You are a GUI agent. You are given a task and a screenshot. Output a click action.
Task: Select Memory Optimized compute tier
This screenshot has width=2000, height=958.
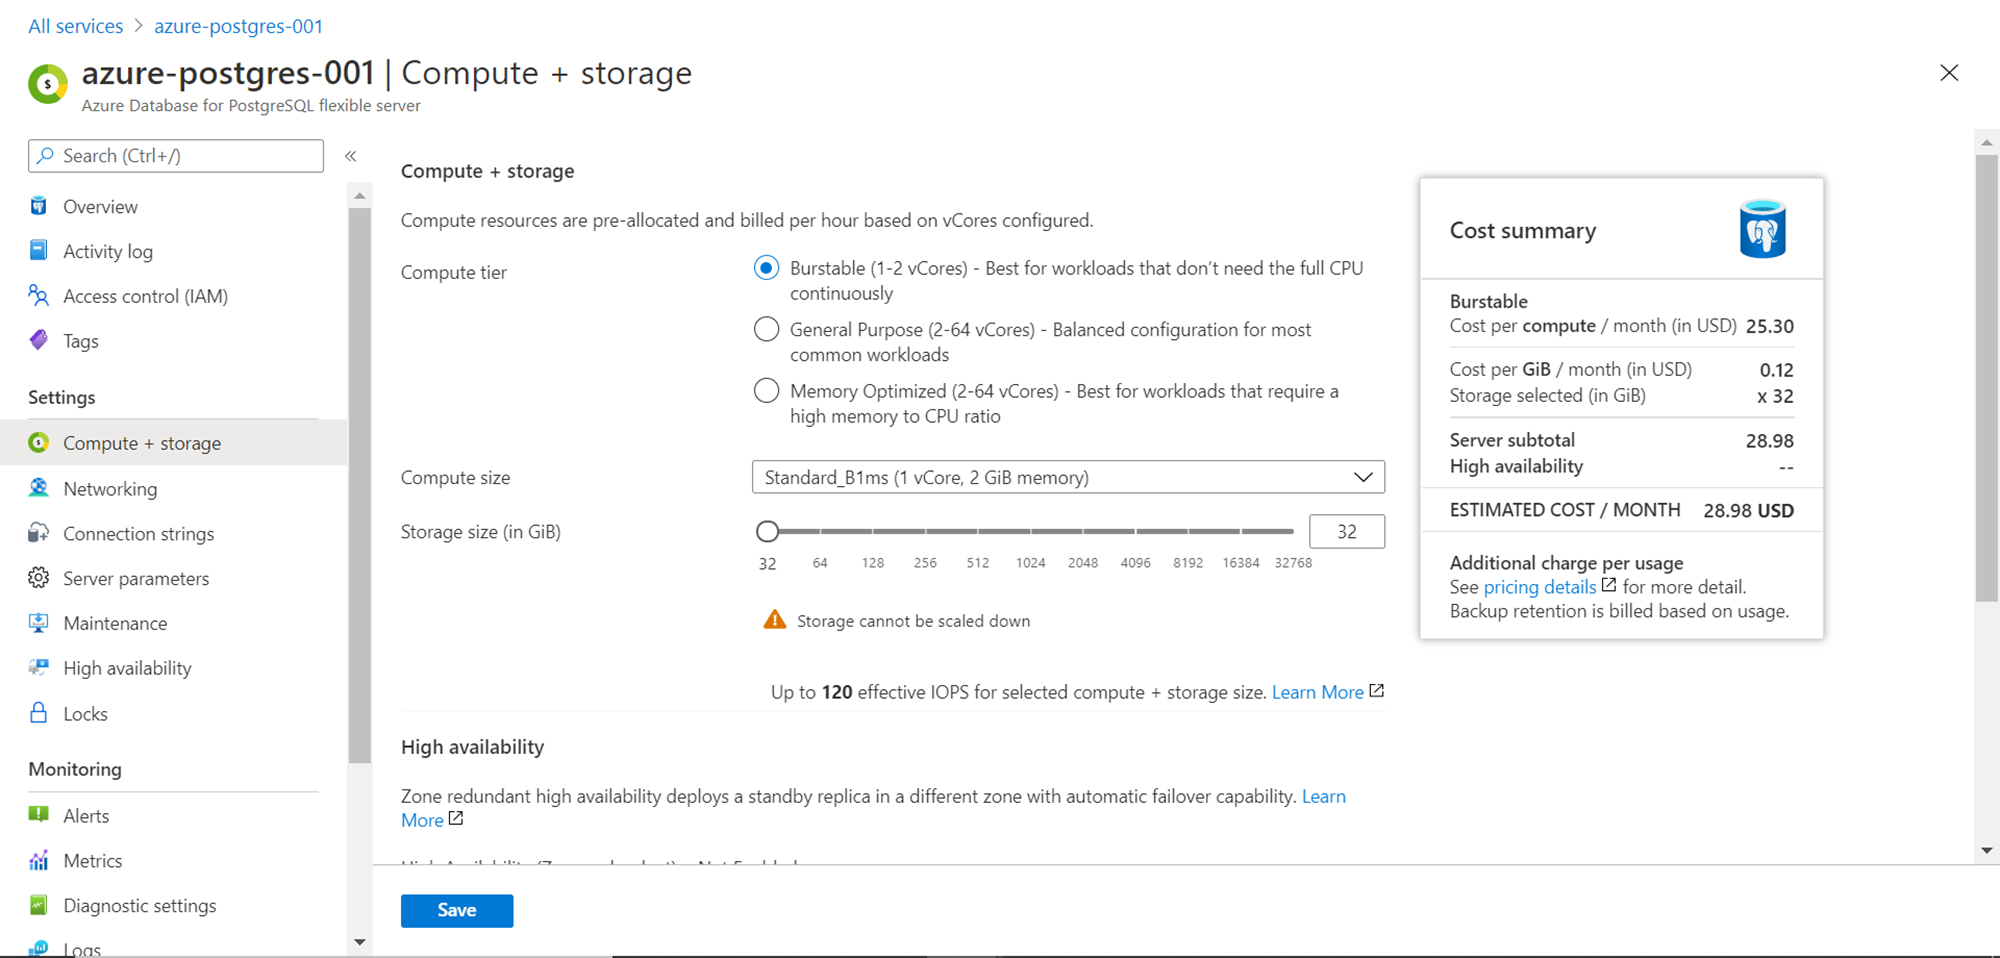click(x=767, y=391)
